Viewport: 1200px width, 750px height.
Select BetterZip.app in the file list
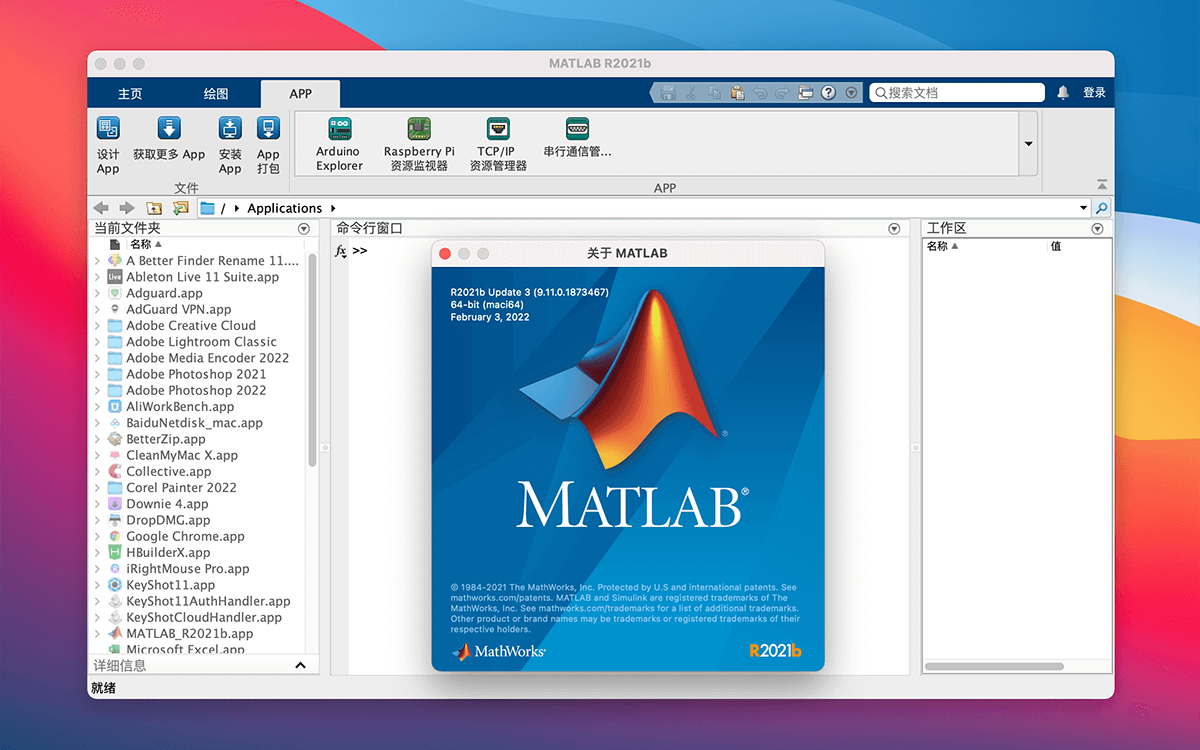tap(166, 440)
